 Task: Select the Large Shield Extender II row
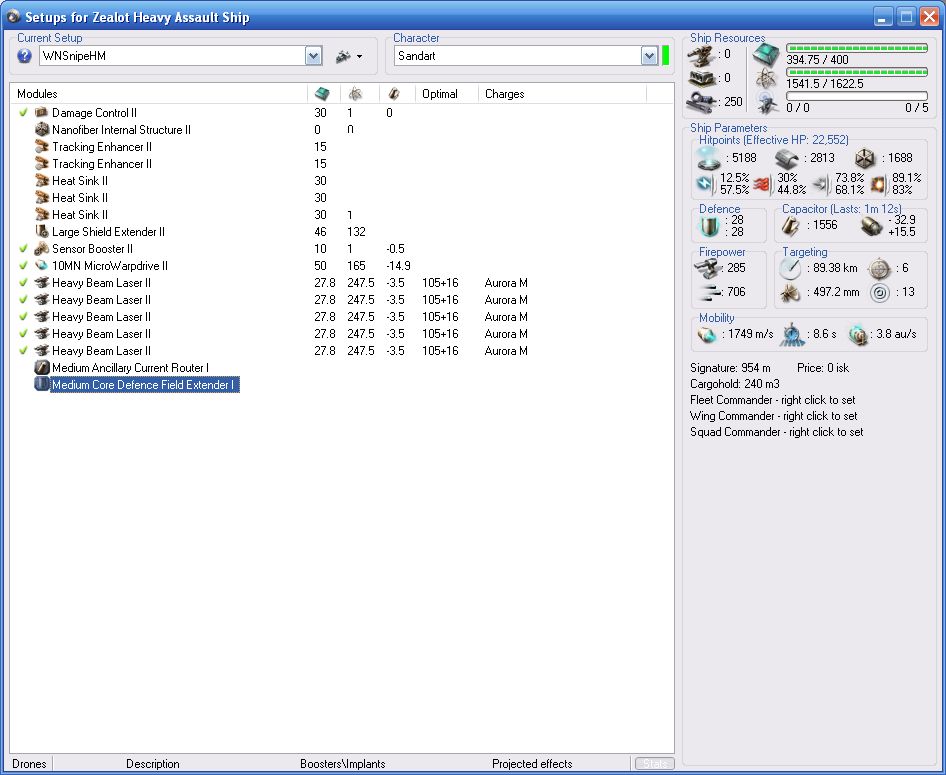[x=341, y=232]
